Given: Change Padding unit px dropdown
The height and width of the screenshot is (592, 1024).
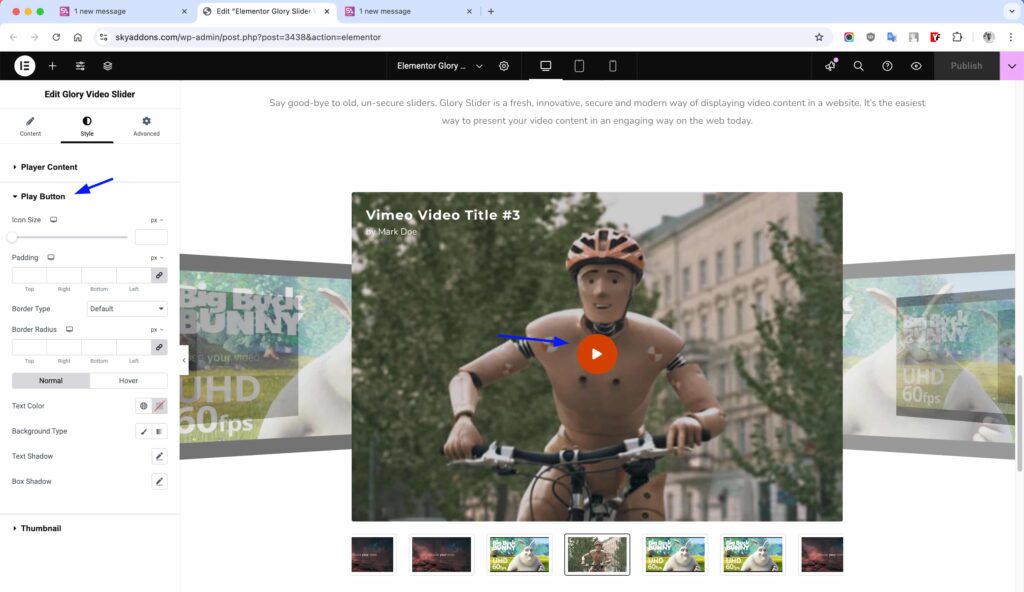Looking at the screenshot, I should (x=157, y=257).
